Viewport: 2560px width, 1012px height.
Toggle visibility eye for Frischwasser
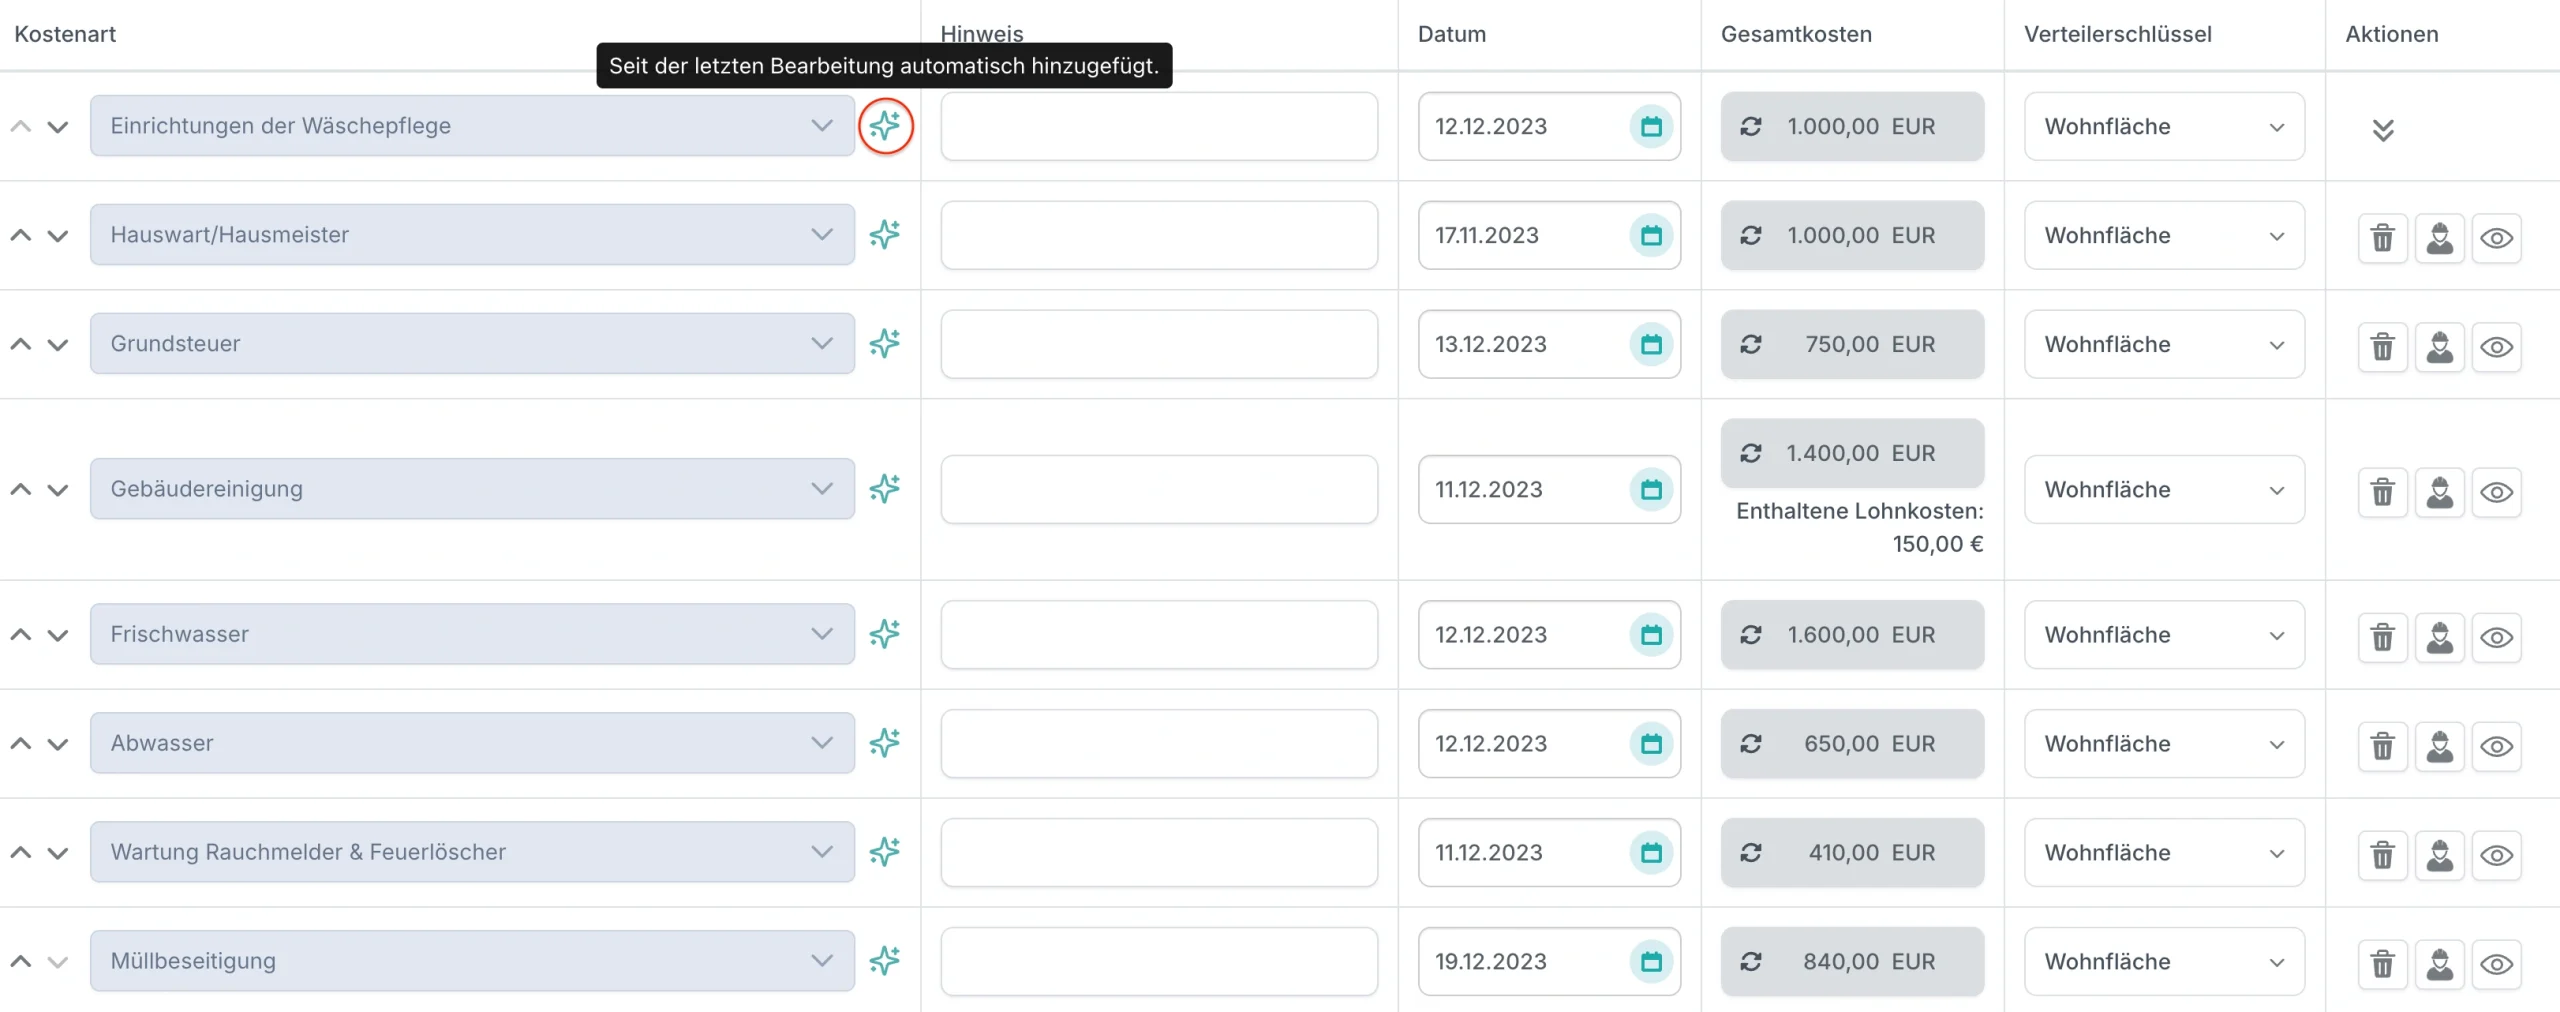click(x=2497, y=637)
